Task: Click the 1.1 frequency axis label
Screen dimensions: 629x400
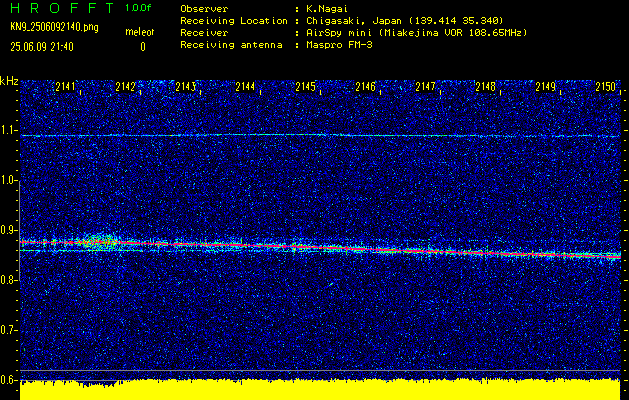Action: pos(8,130)
